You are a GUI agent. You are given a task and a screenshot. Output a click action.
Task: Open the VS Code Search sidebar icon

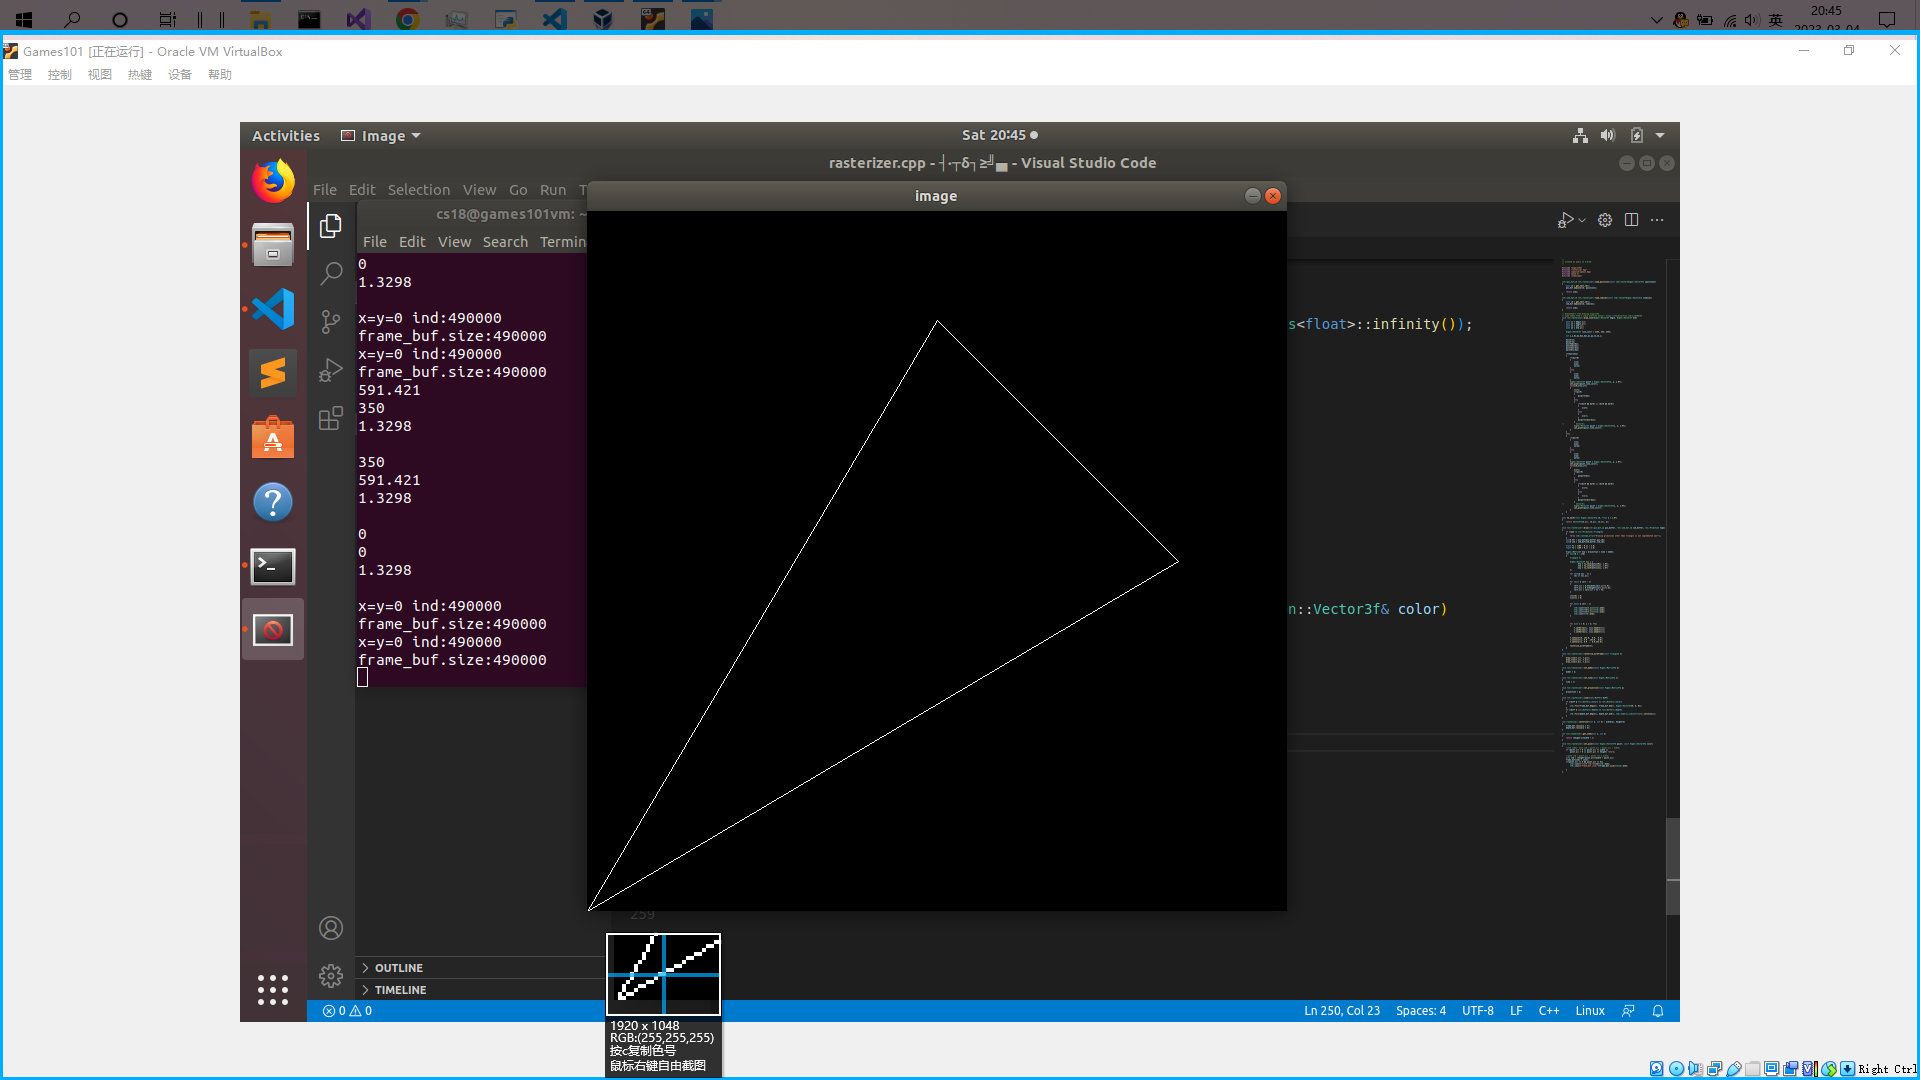coord(331,274)
